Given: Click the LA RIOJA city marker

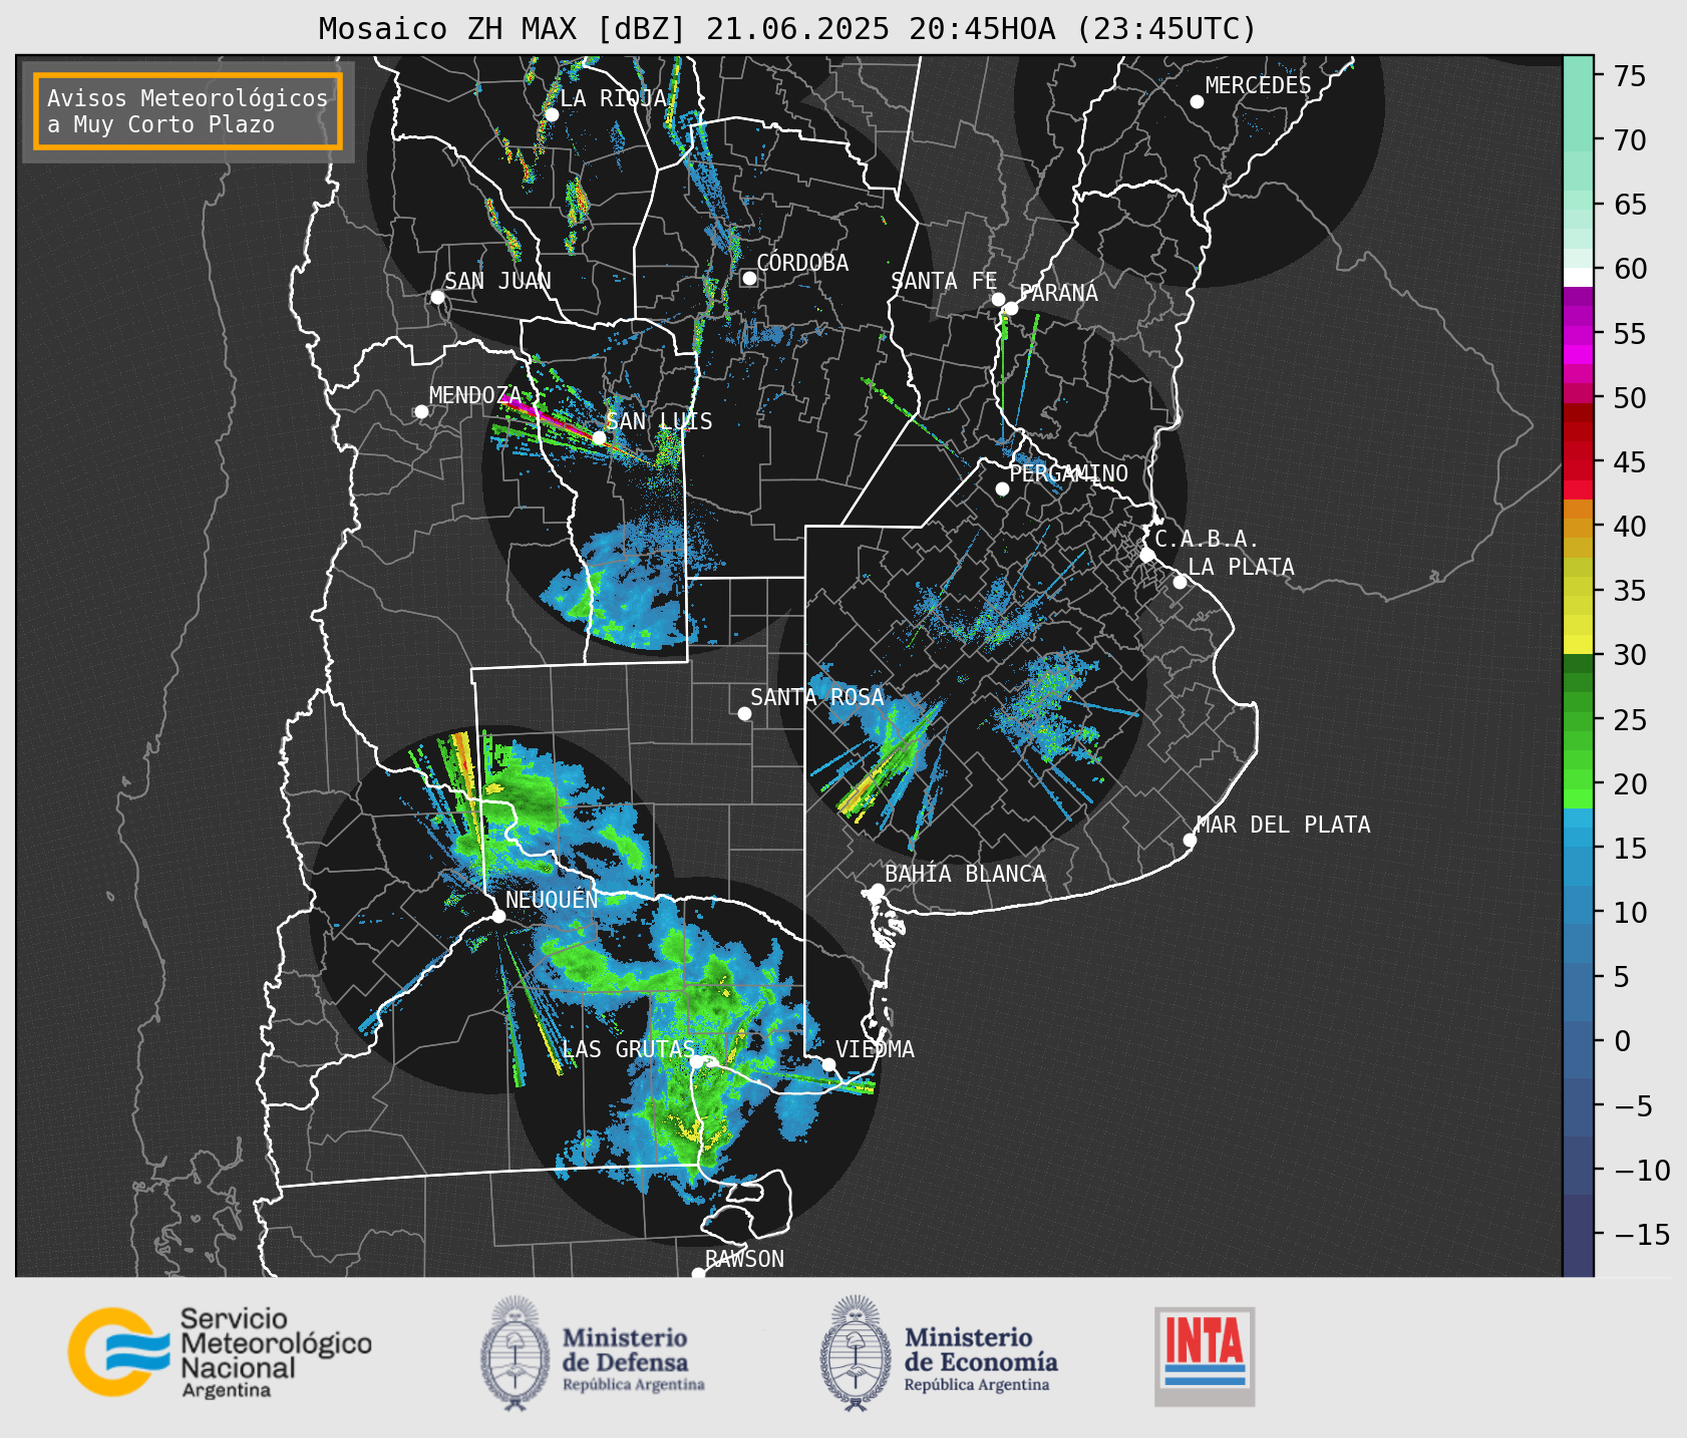Looking at the screenshot, I should pos(551,114).
